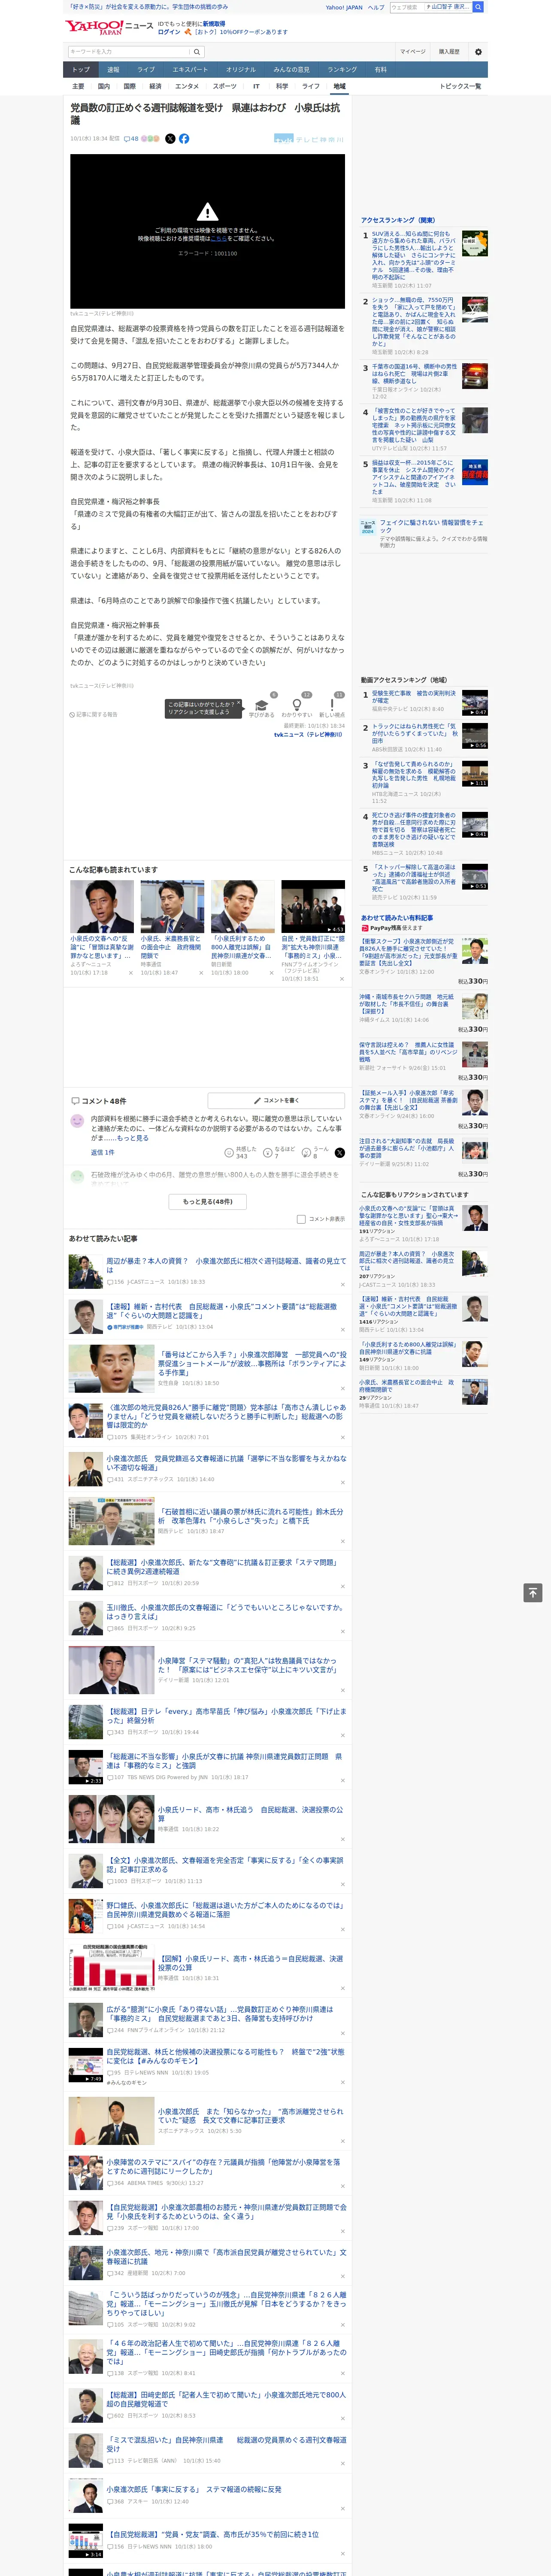
Task: Click the tvkニュース（テレビ神奈川） source link
Action: tap(308, 734)
